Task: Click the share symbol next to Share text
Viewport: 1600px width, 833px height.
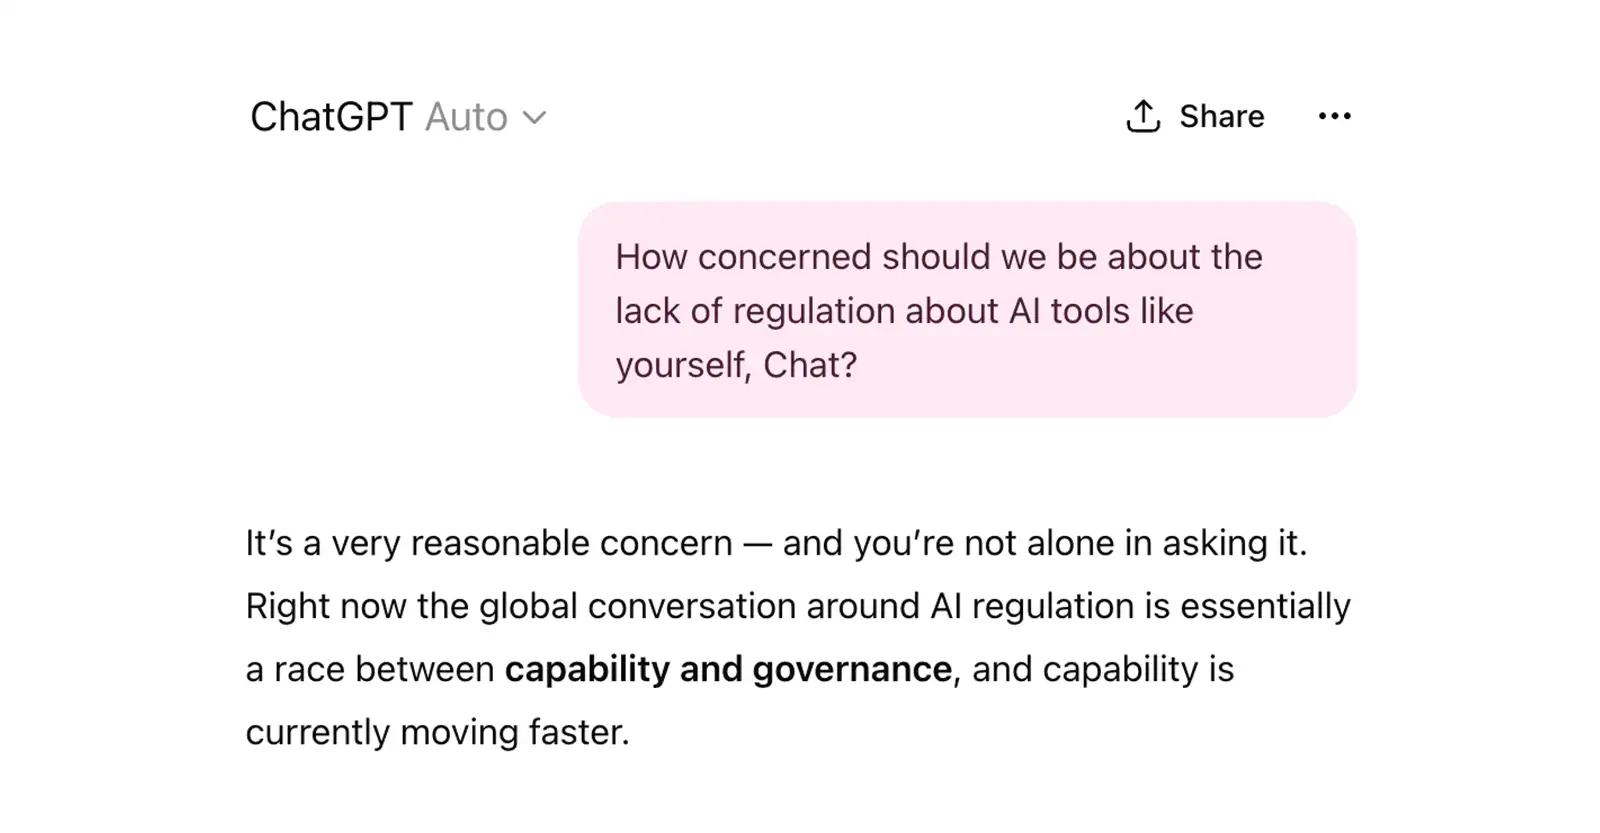Action: click(1143, 115)
